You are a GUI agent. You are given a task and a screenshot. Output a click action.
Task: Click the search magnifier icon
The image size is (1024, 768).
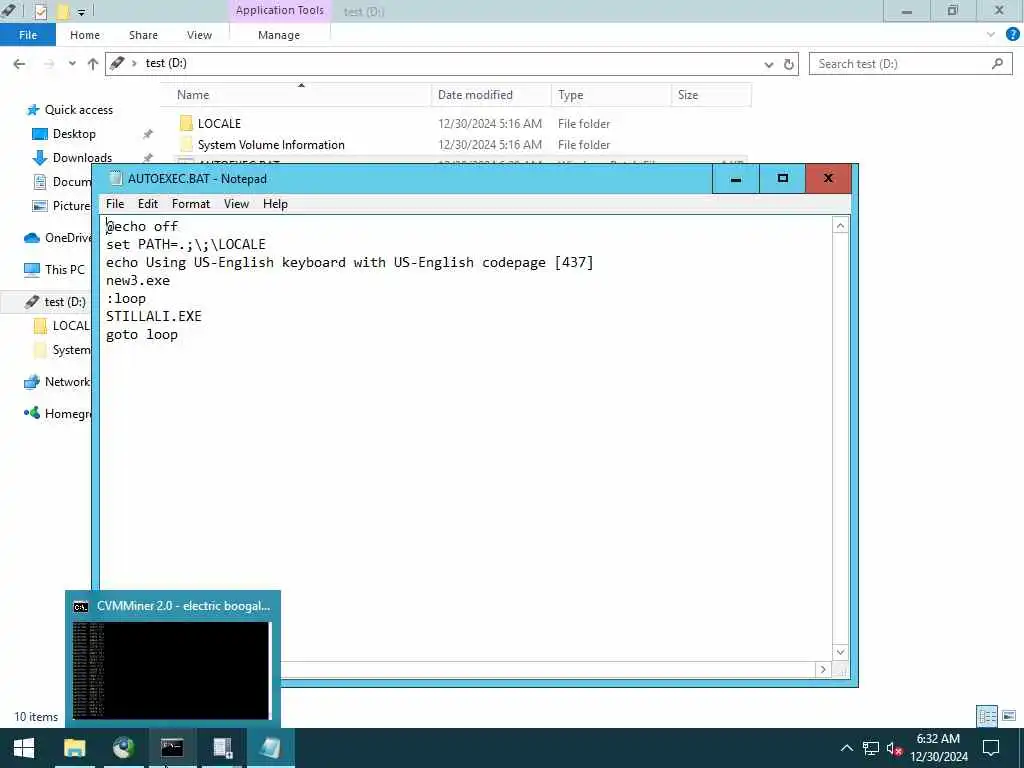pyautogui.click(x=997, y=63)
